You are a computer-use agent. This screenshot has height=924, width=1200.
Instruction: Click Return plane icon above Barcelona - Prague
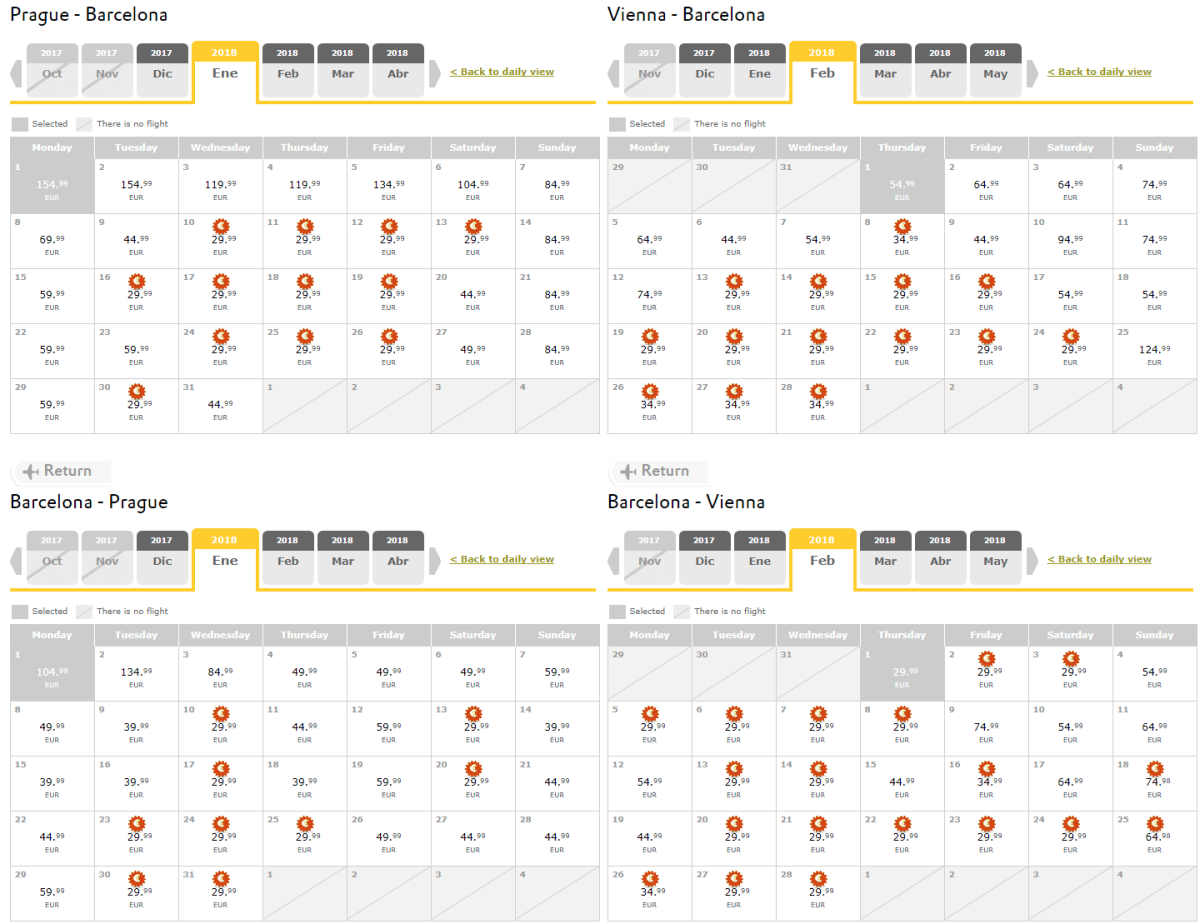coord(31,471)
